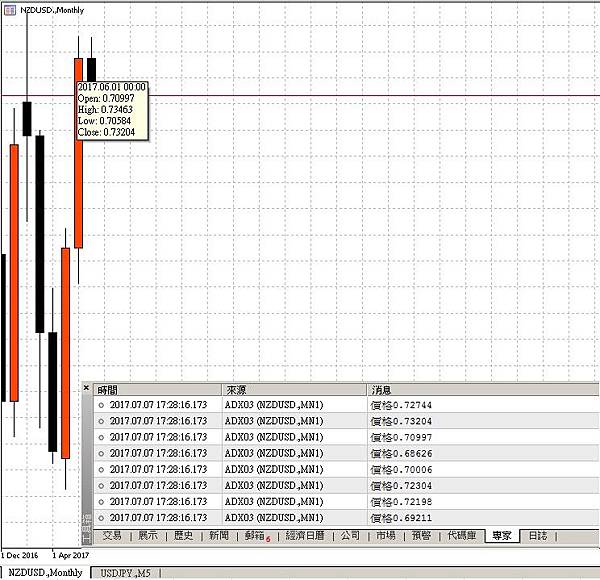Open the 預警 tab
Image resolution: width=600 pixels, height=580 pixels.
pos(421,536)
